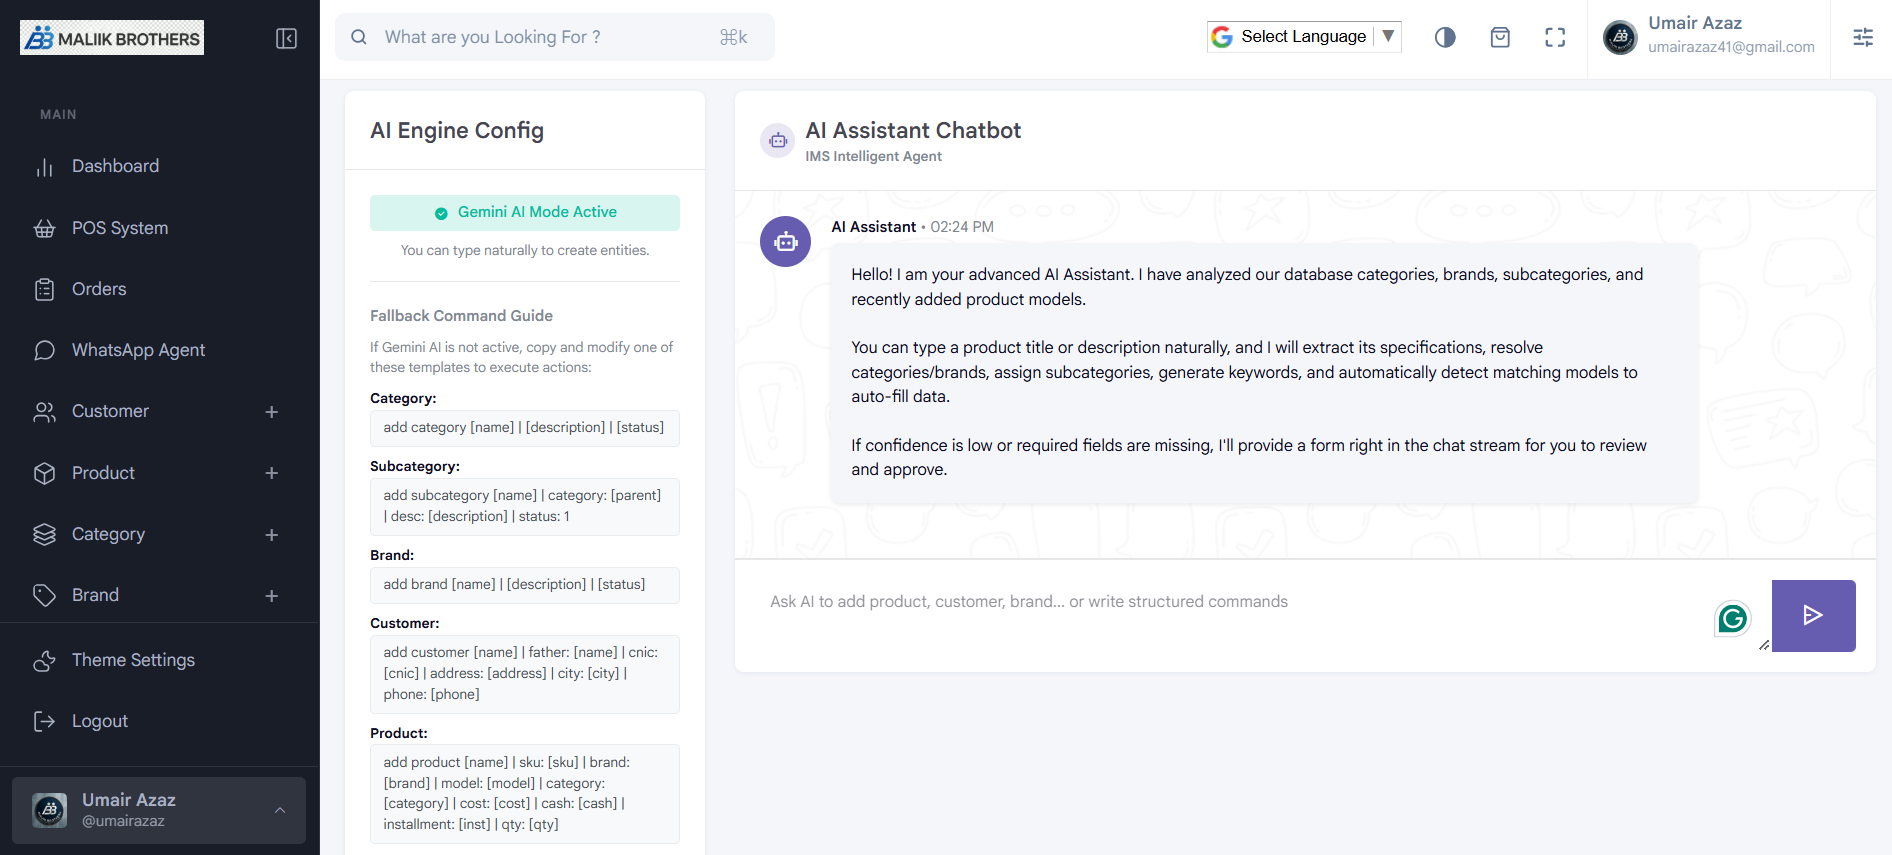Click the add brand command template

coord(525,585)
